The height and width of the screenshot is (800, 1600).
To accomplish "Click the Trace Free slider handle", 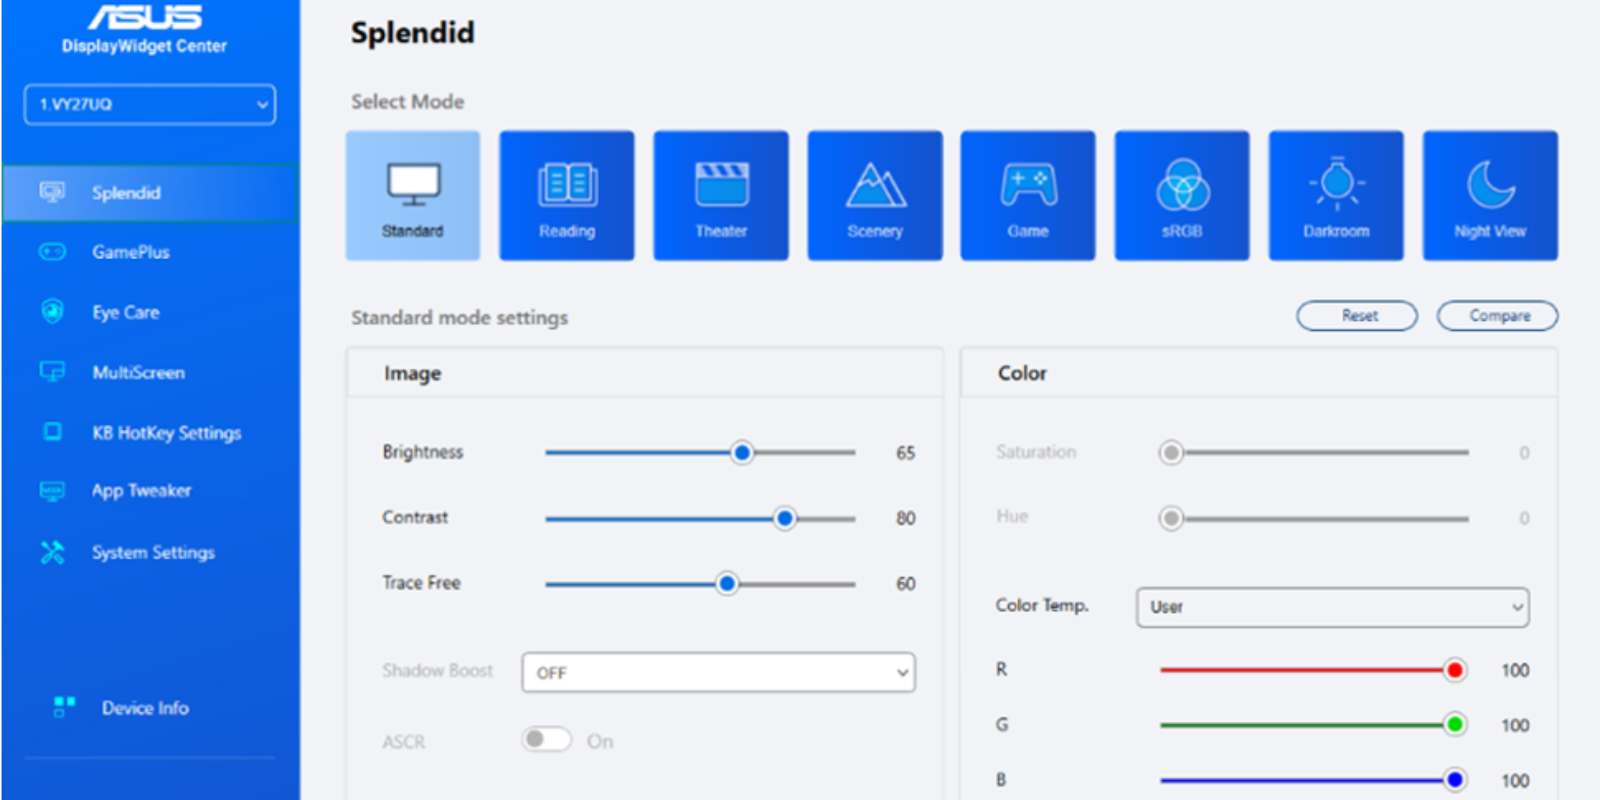I will [727, 583].
